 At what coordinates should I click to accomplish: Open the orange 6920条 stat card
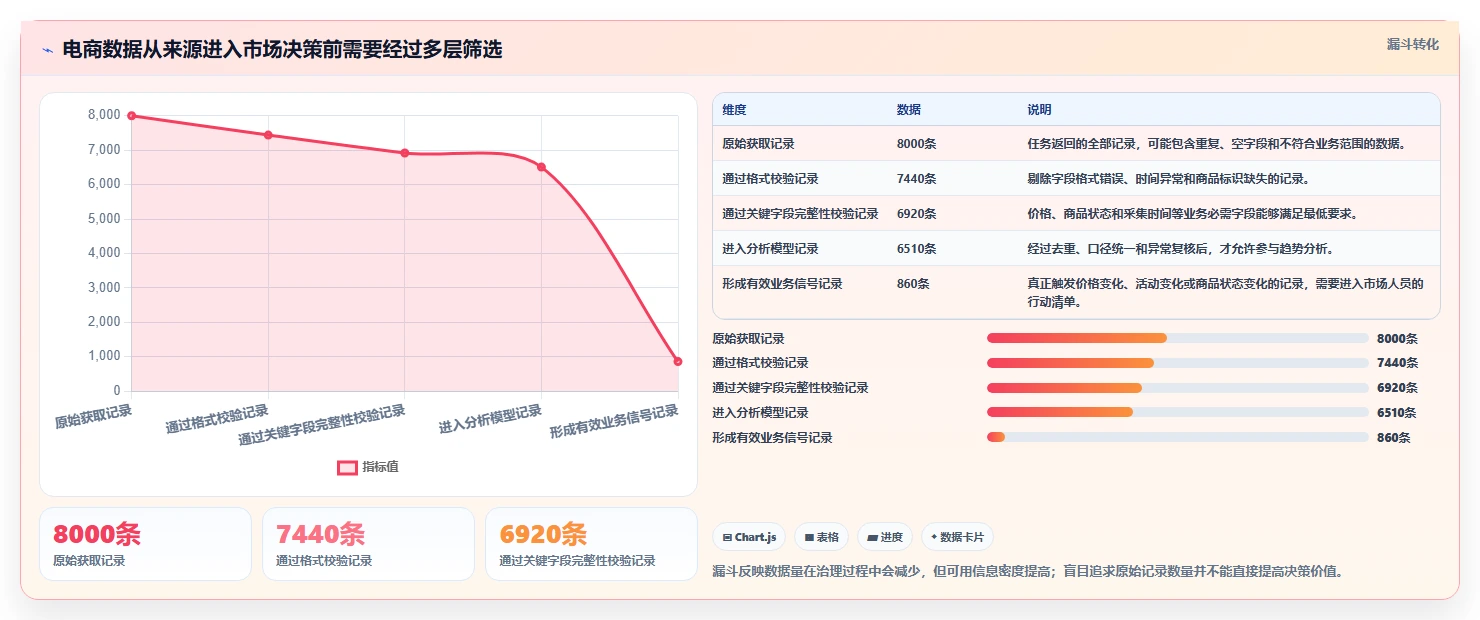pyautogui.click(x=591, y=544)
